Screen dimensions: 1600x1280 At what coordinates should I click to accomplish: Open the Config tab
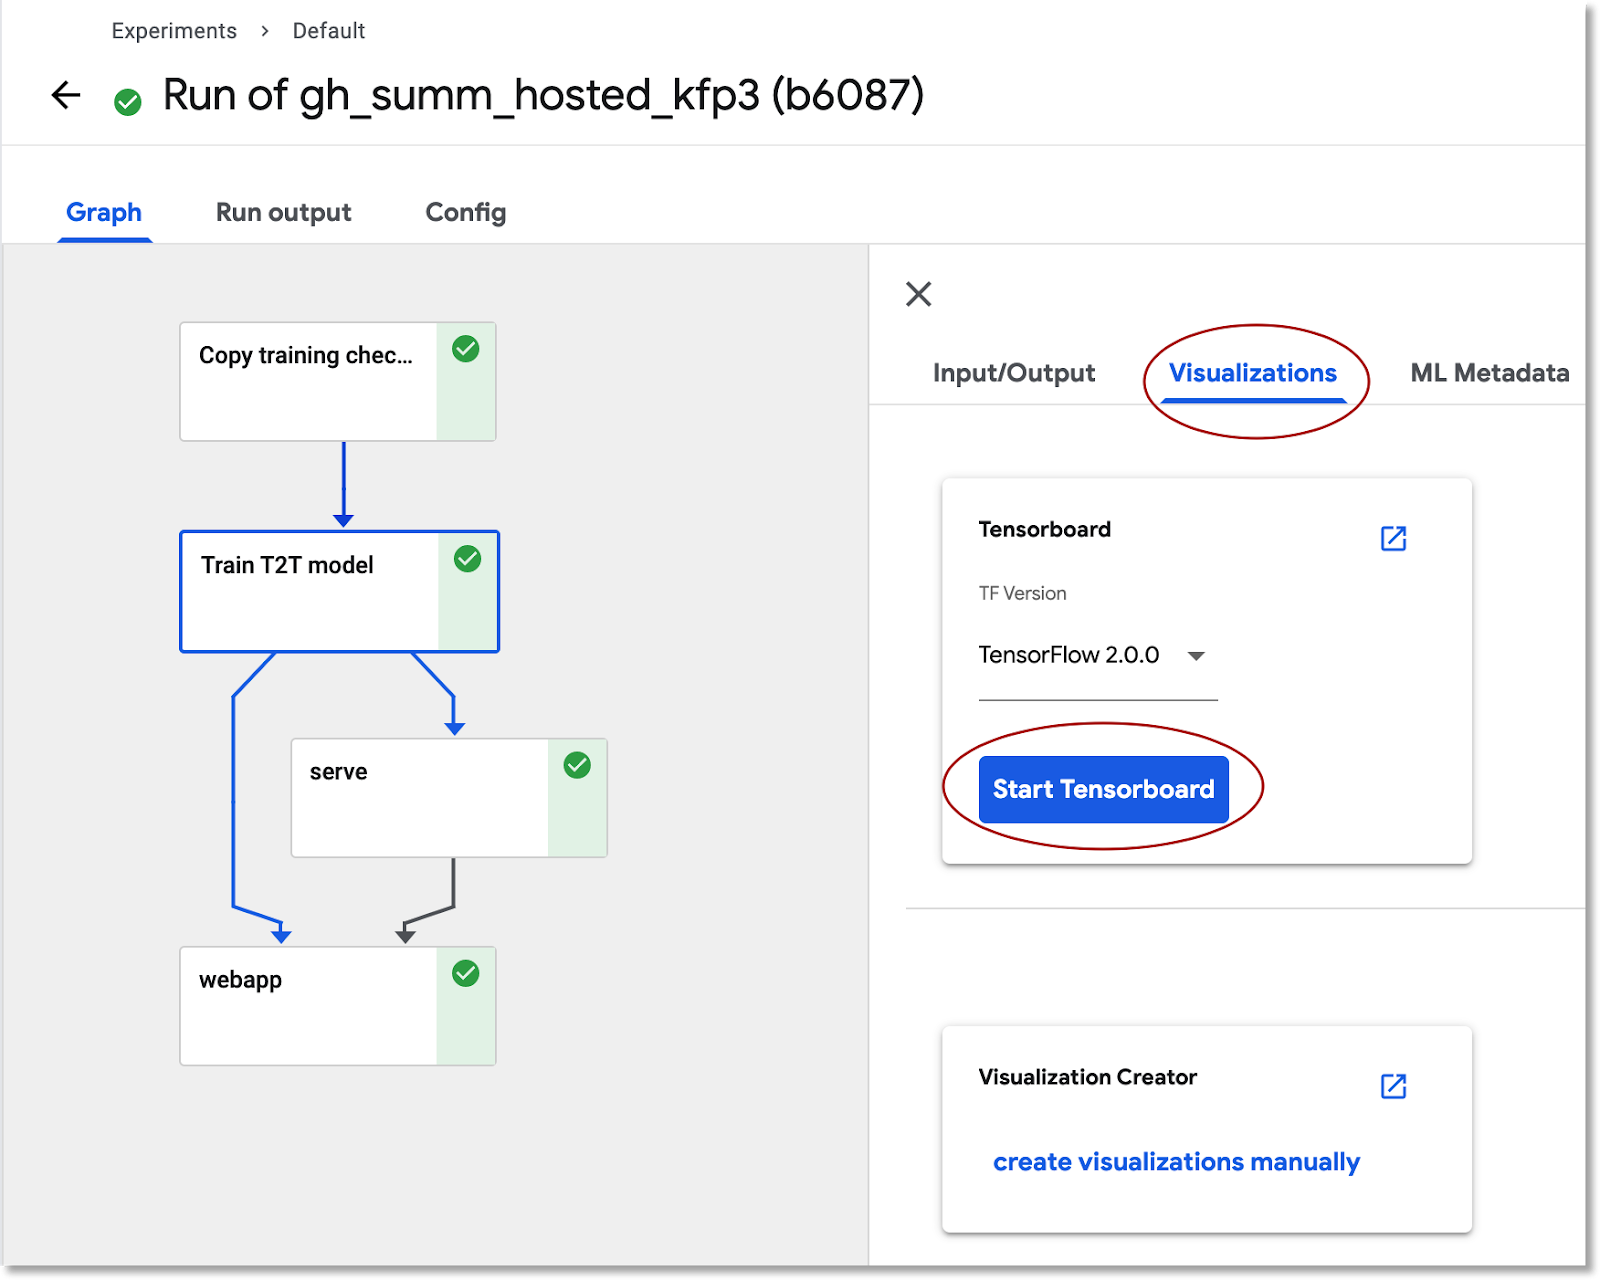[x=466, y=212]
